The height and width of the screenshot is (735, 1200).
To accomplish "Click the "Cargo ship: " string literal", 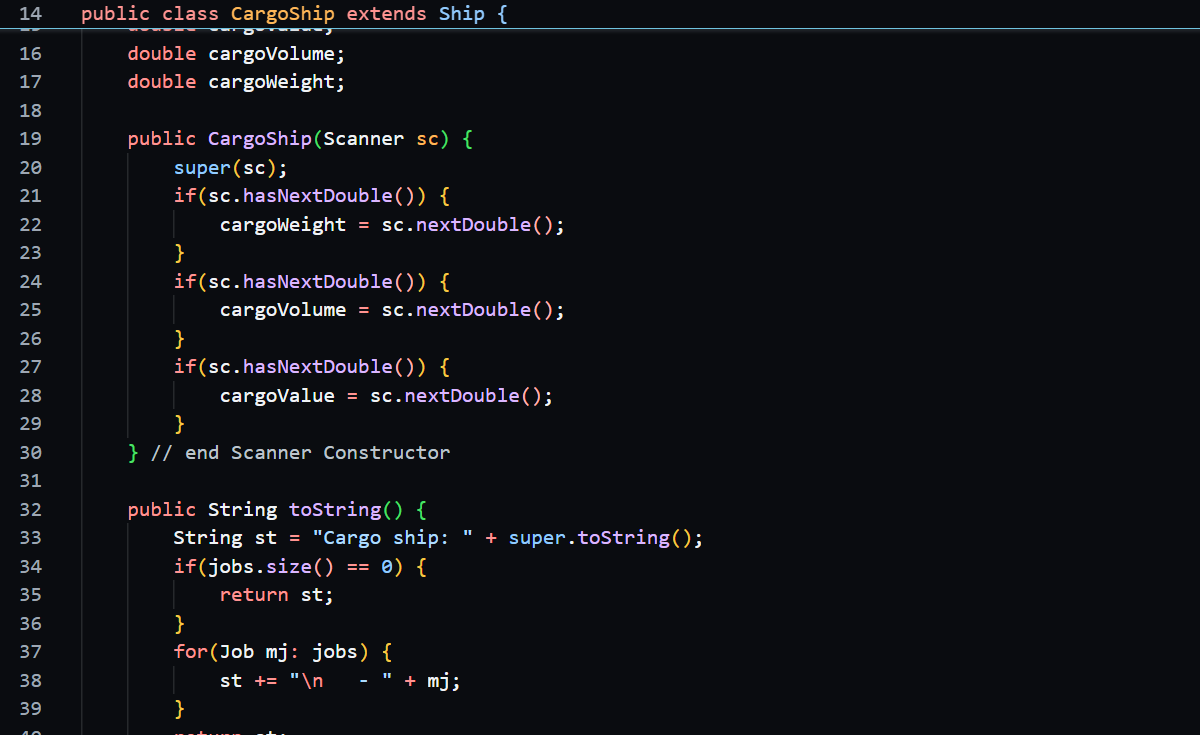I will [x=392, y=538].
